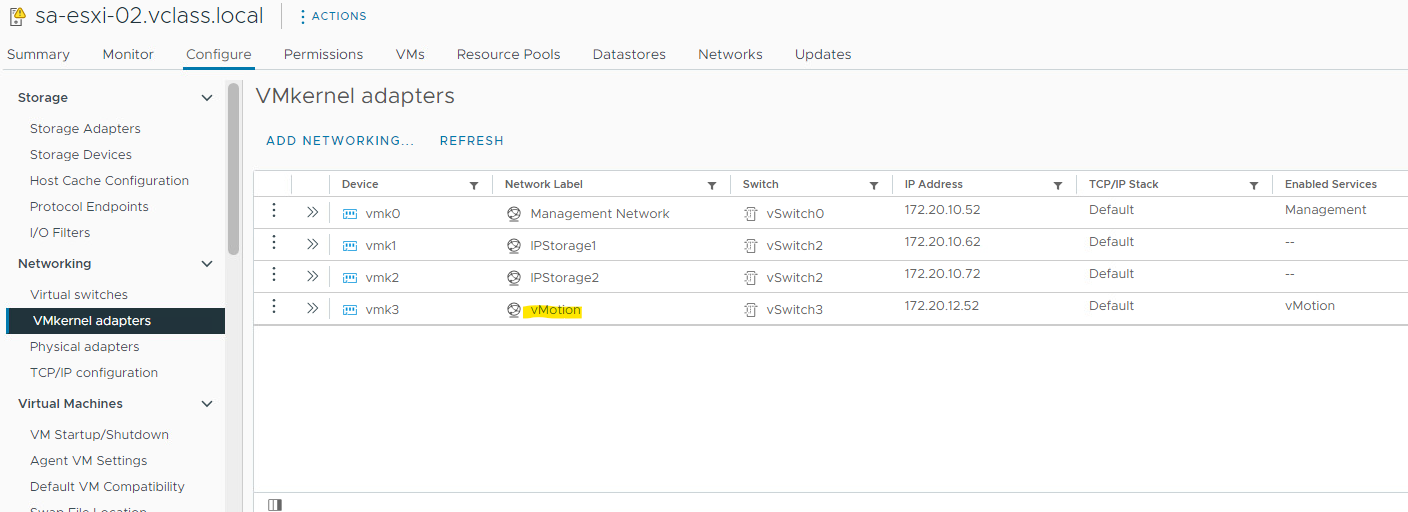Click the Management Network port group icon

514,214
